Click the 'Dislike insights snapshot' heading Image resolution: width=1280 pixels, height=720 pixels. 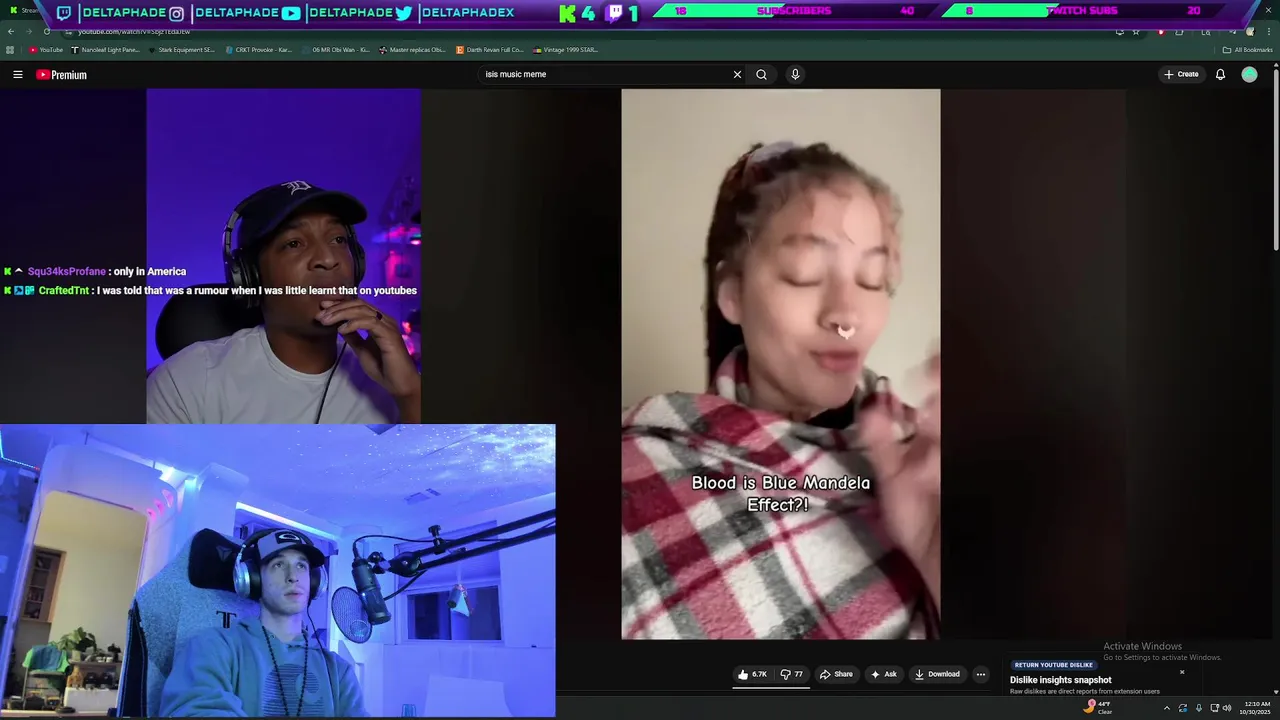pyautogui.click(x=1060, y=680)
